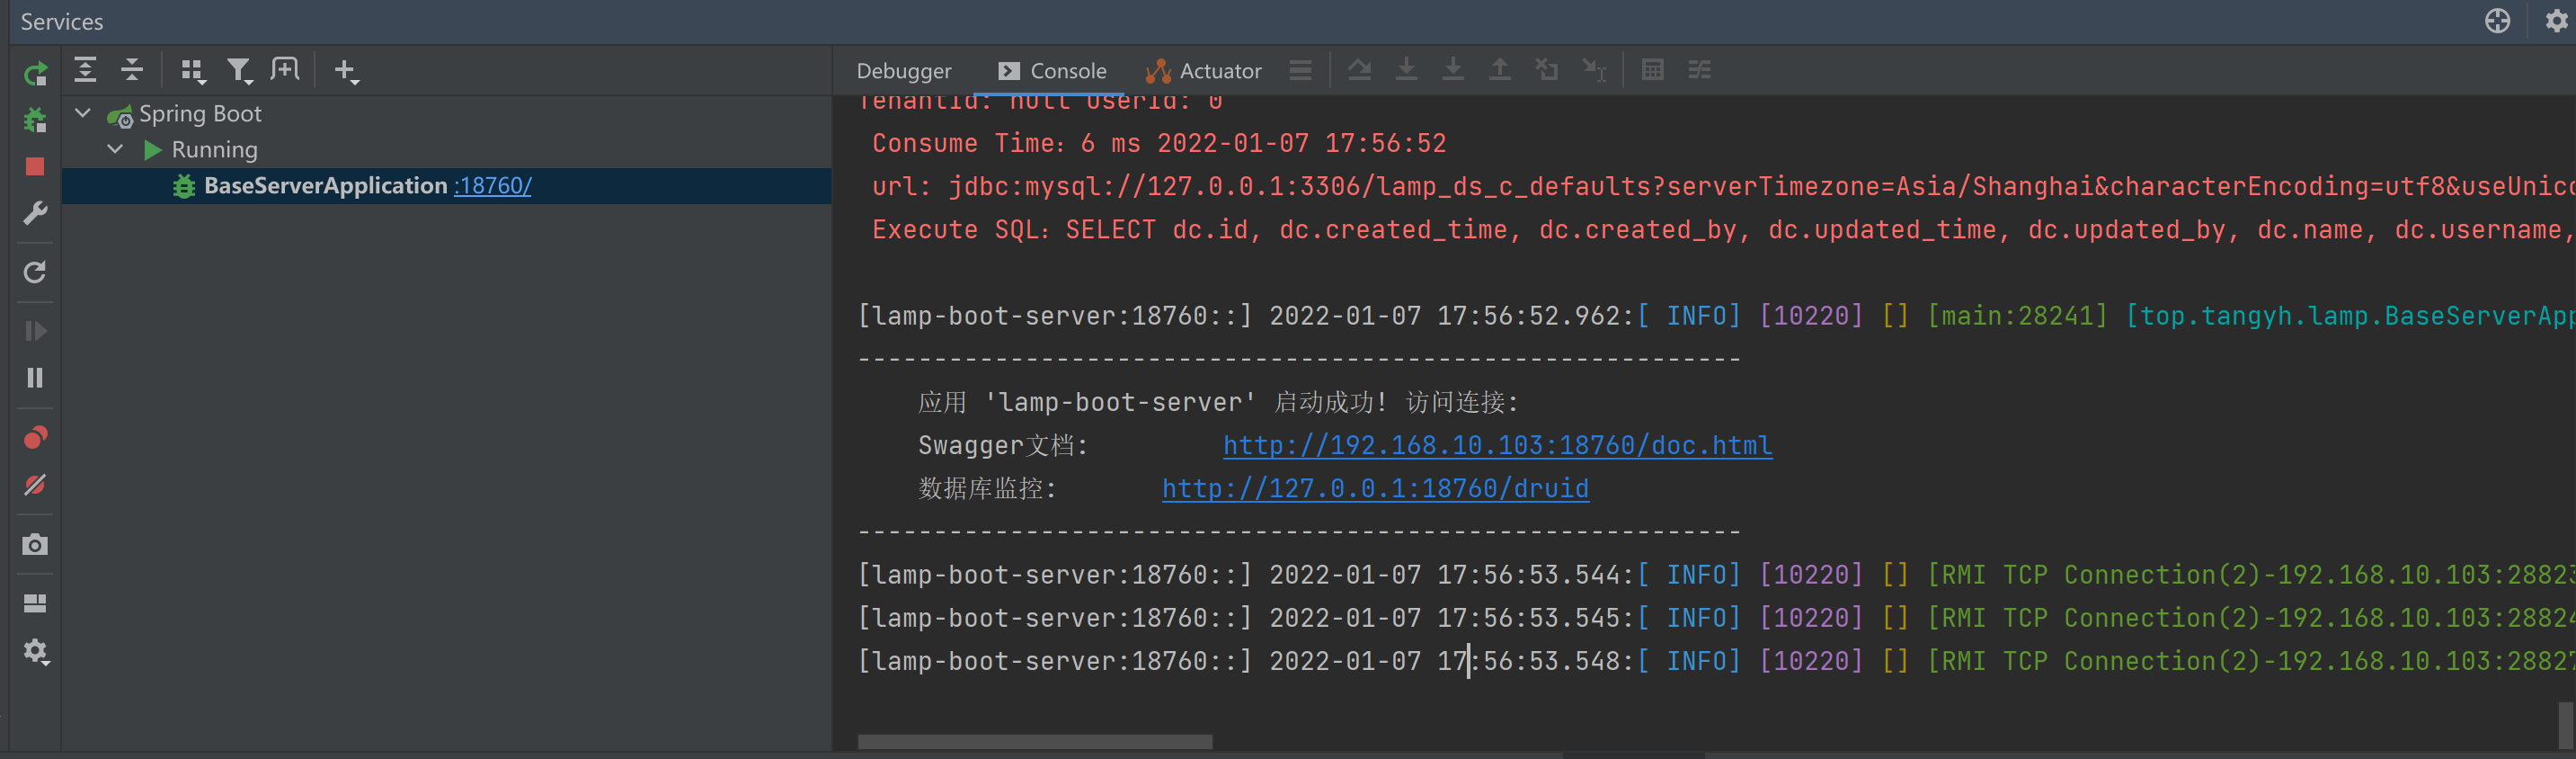Collapse the Spring Boot tree node
This screenshot has width=2576, height=759.
coord(83,114)
